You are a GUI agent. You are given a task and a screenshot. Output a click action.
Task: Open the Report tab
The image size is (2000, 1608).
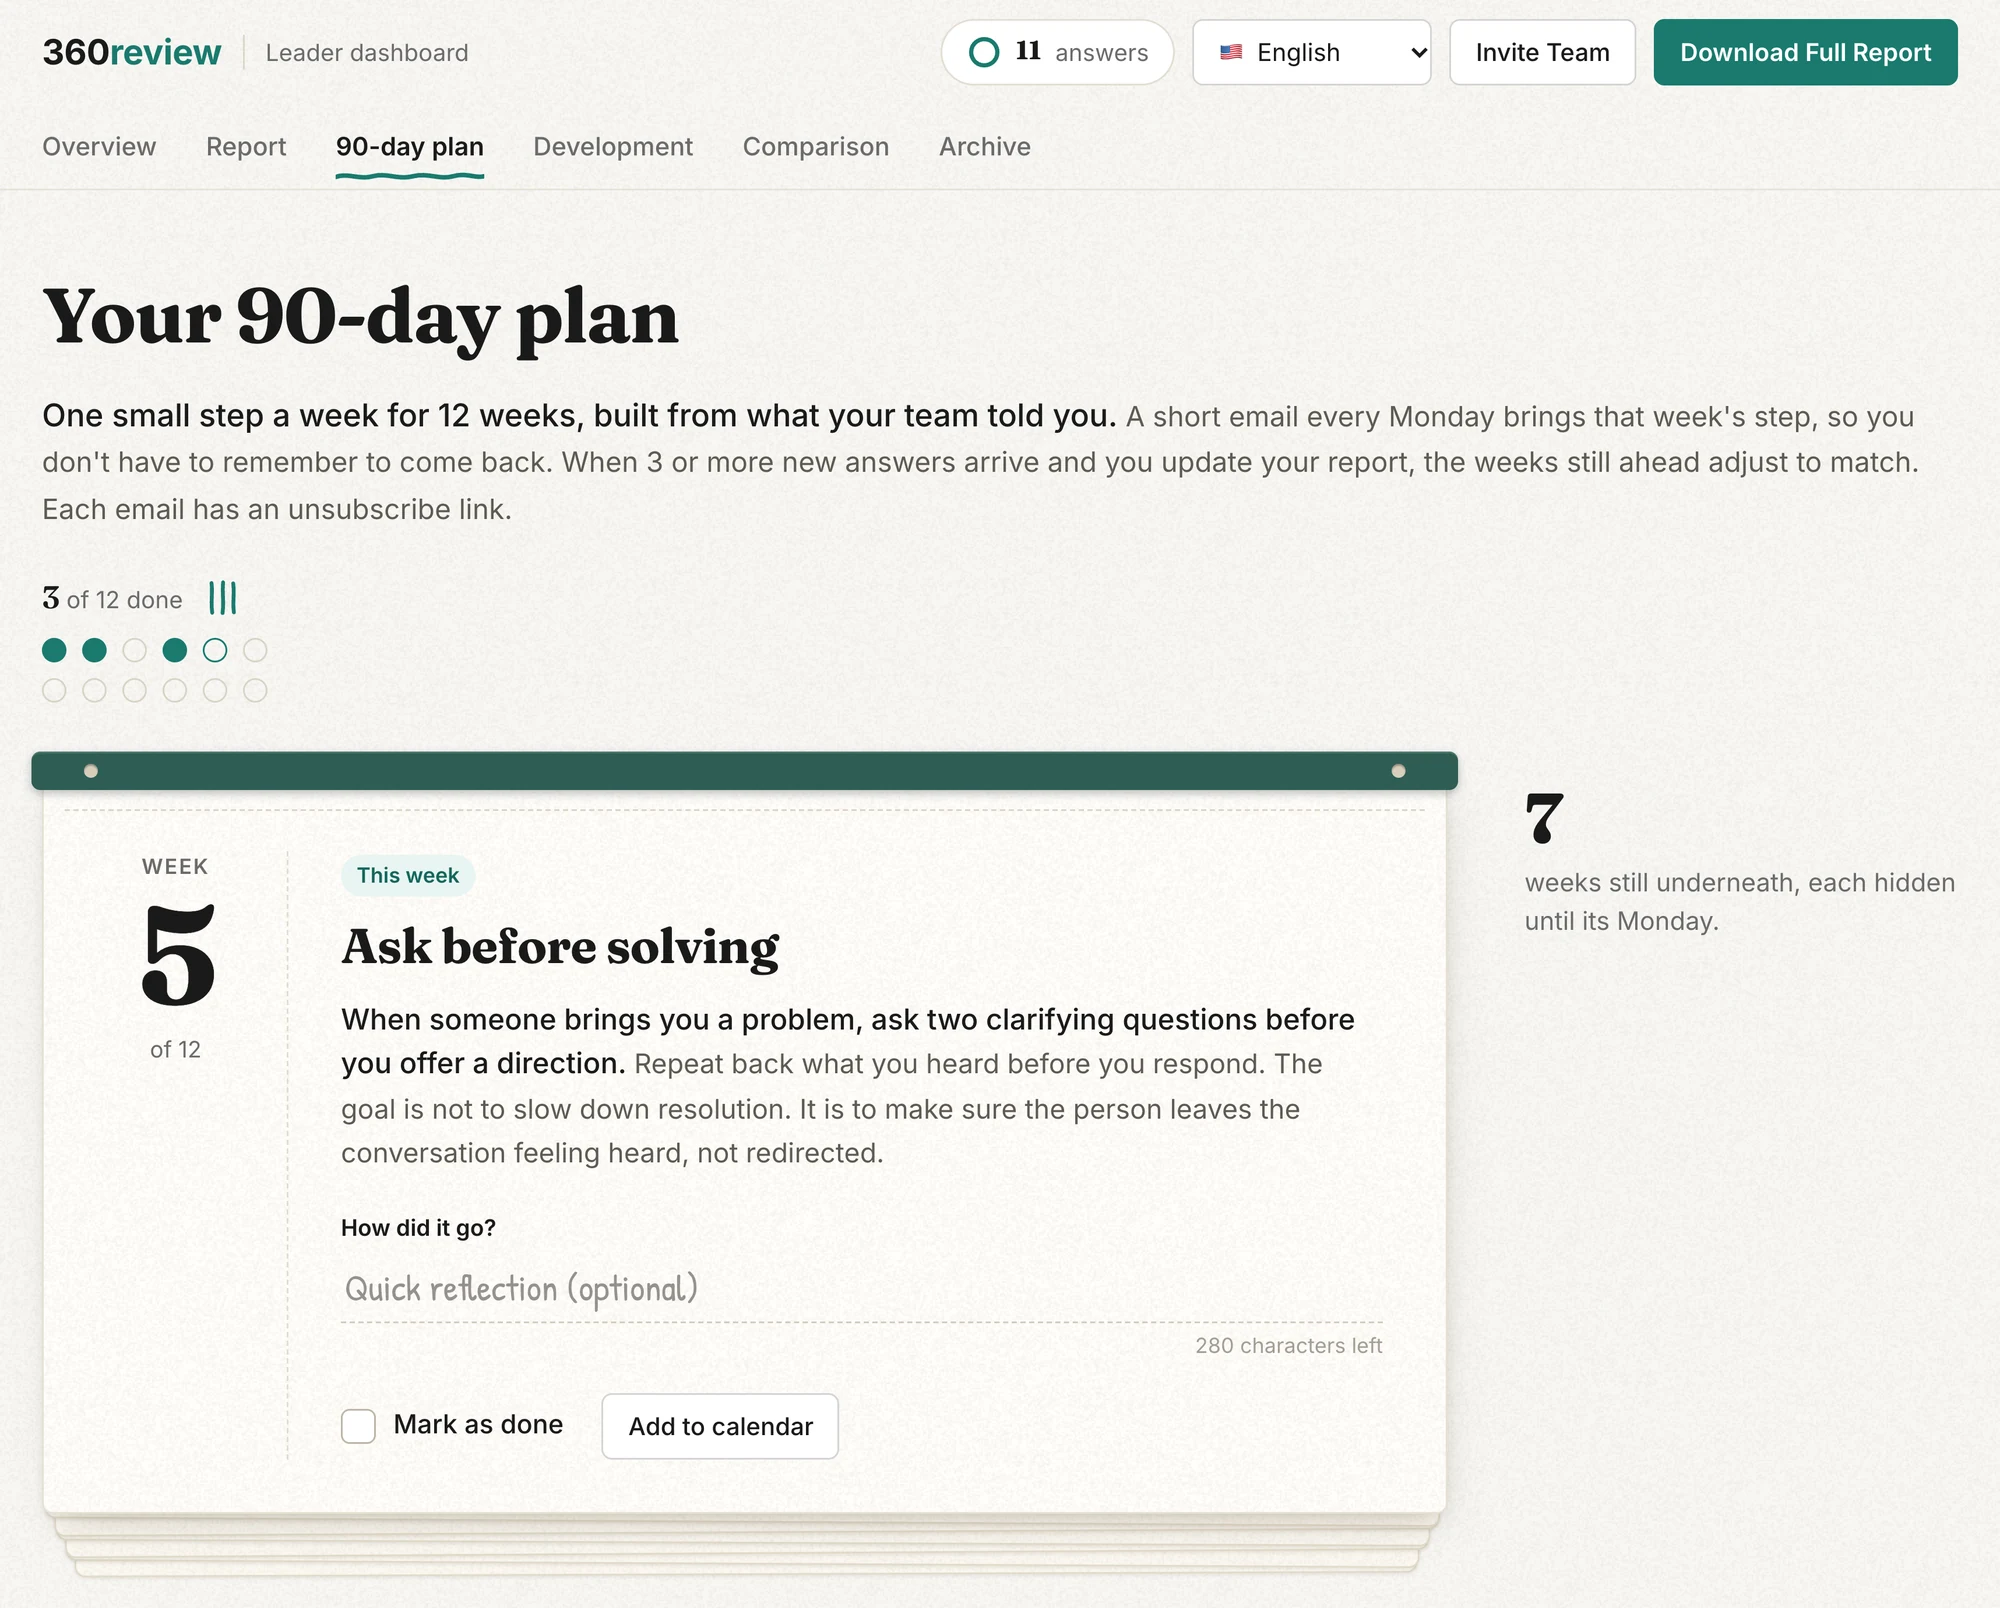pyautogui.click(x=246, y=147)
